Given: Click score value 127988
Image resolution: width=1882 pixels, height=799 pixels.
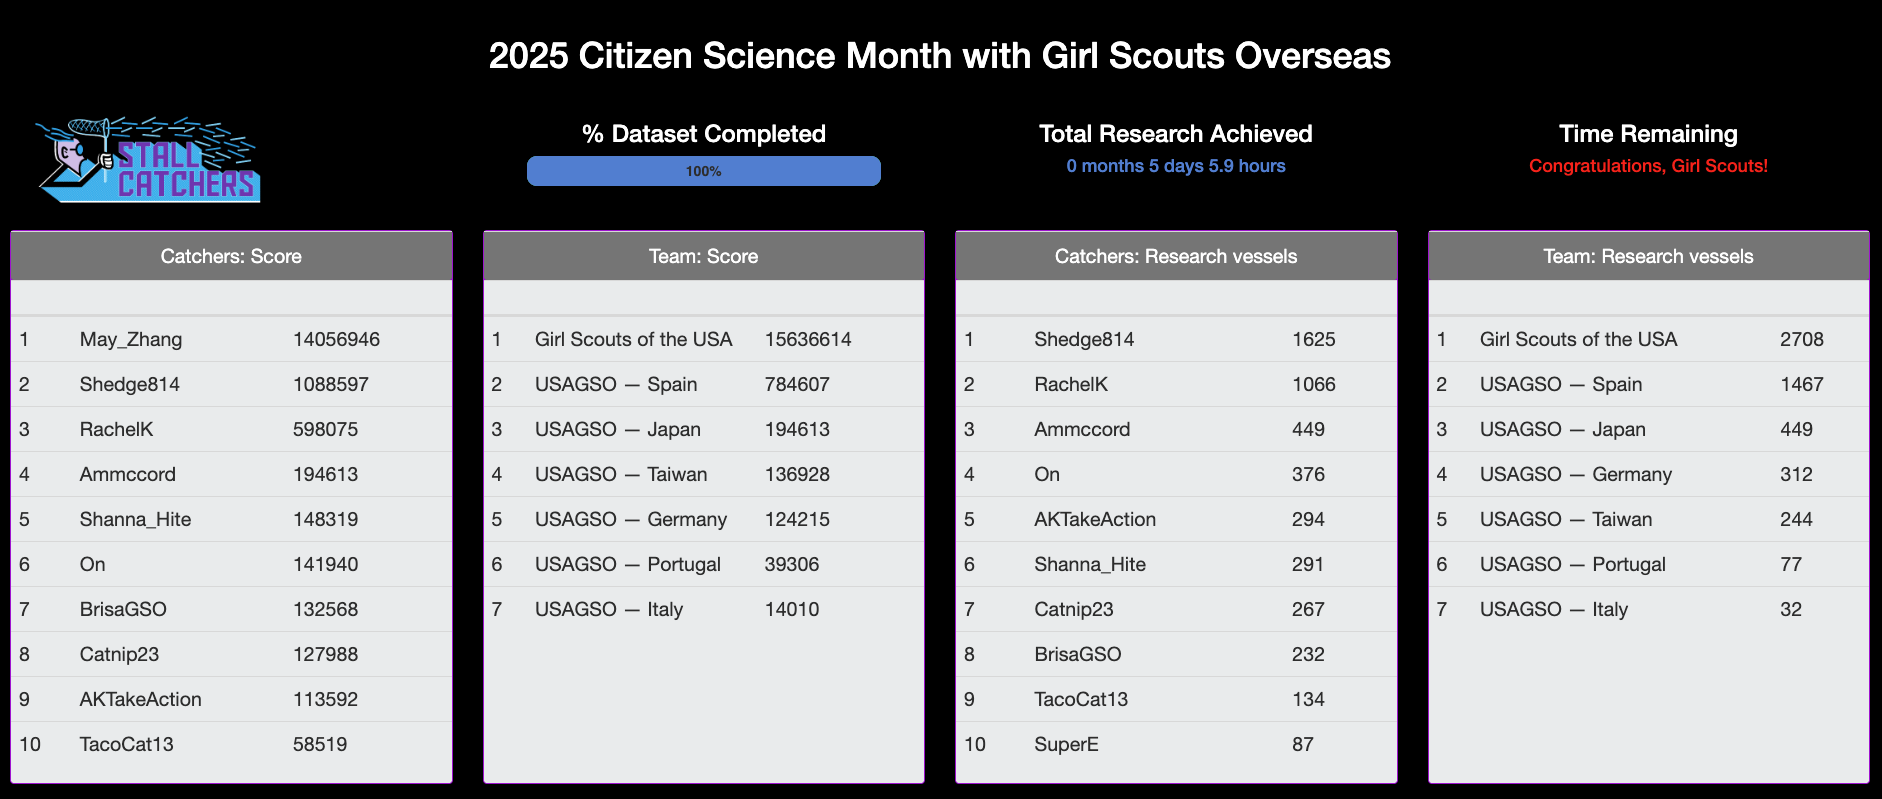Looking at the screenshot, I should (x=326, y=654).
